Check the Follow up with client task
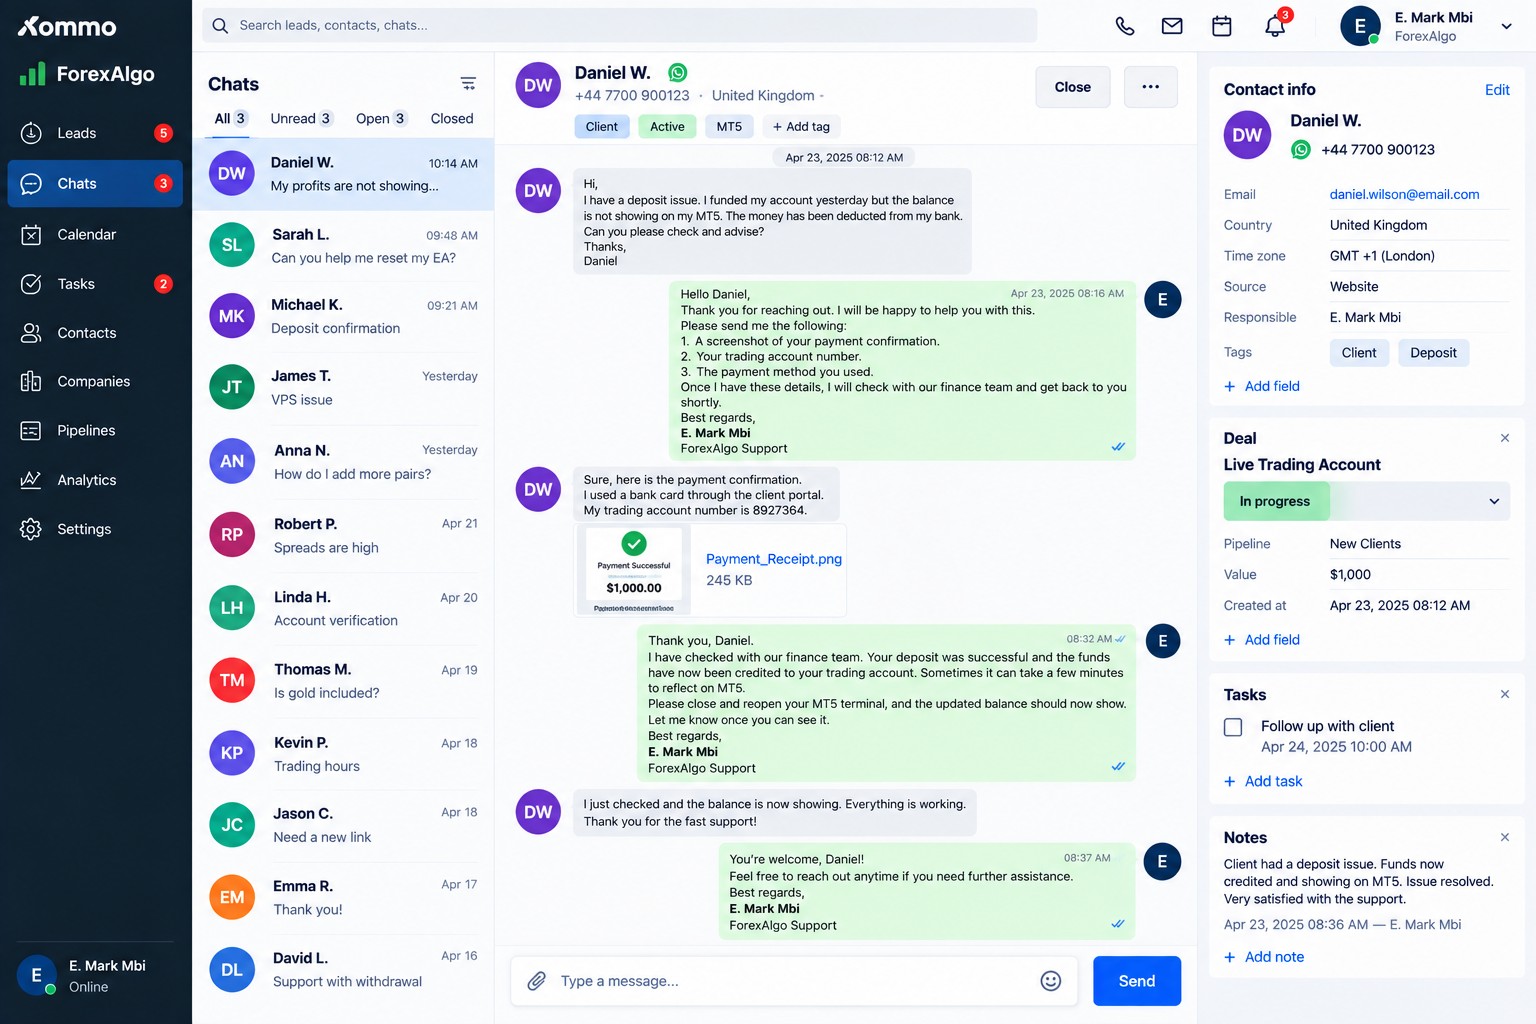This screenshot has width=1536, height=1024. (1233, 727)
